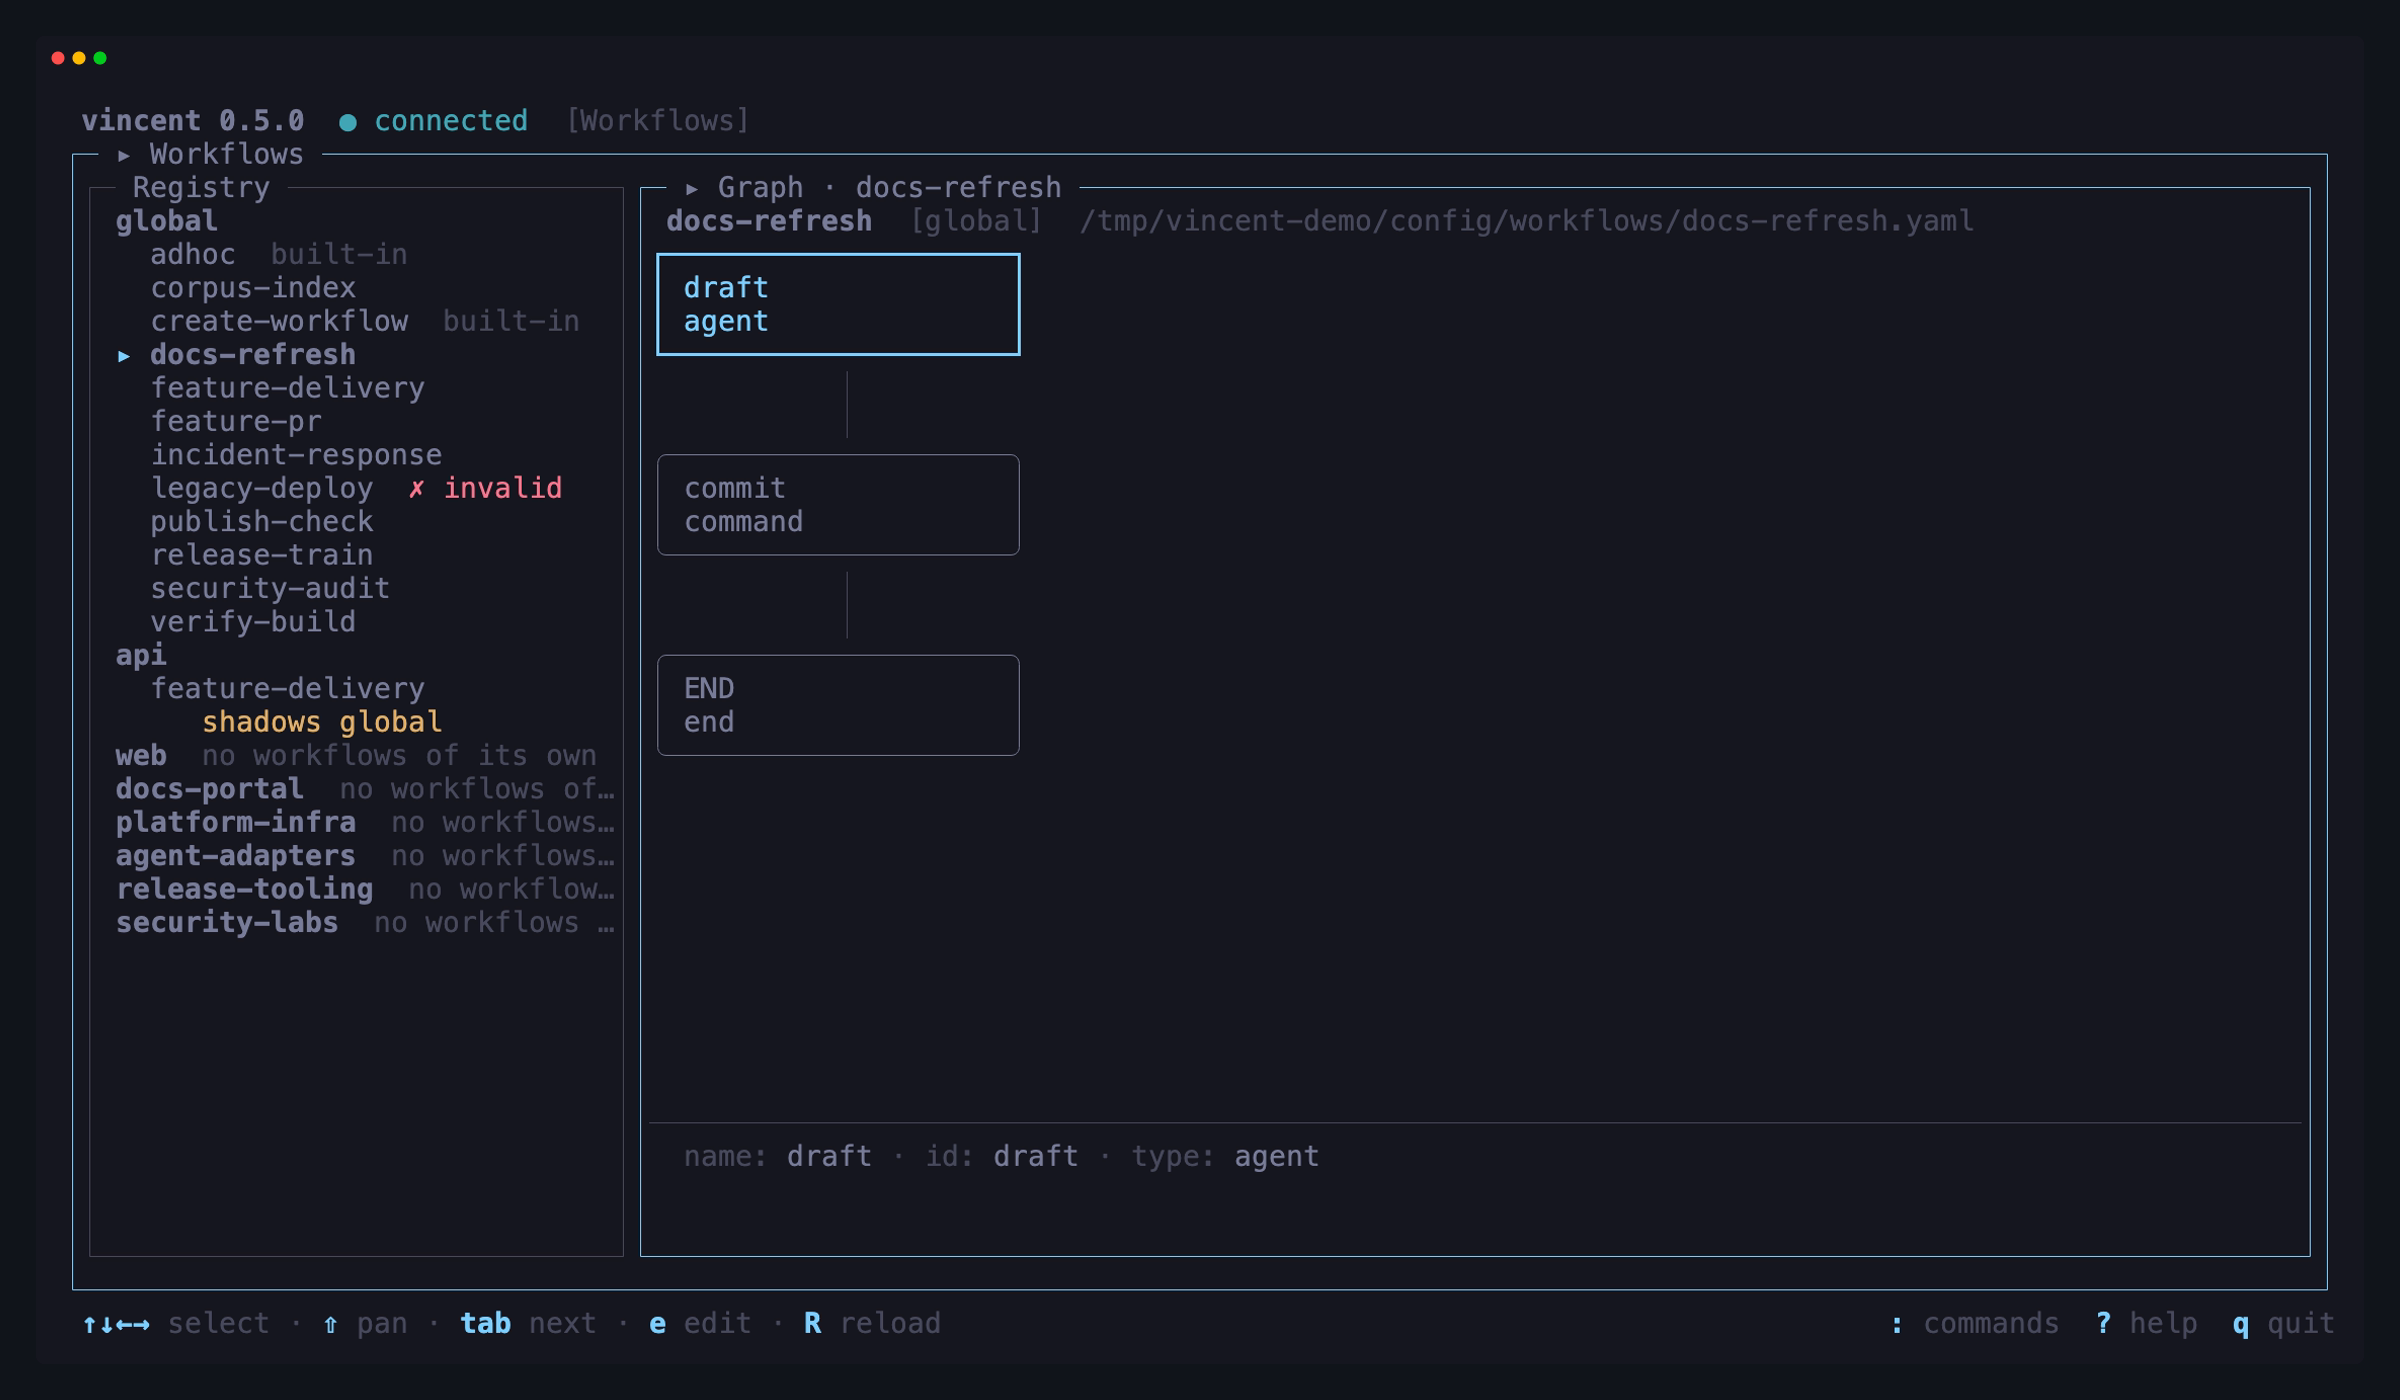Click the global group header

click(166, 221)
